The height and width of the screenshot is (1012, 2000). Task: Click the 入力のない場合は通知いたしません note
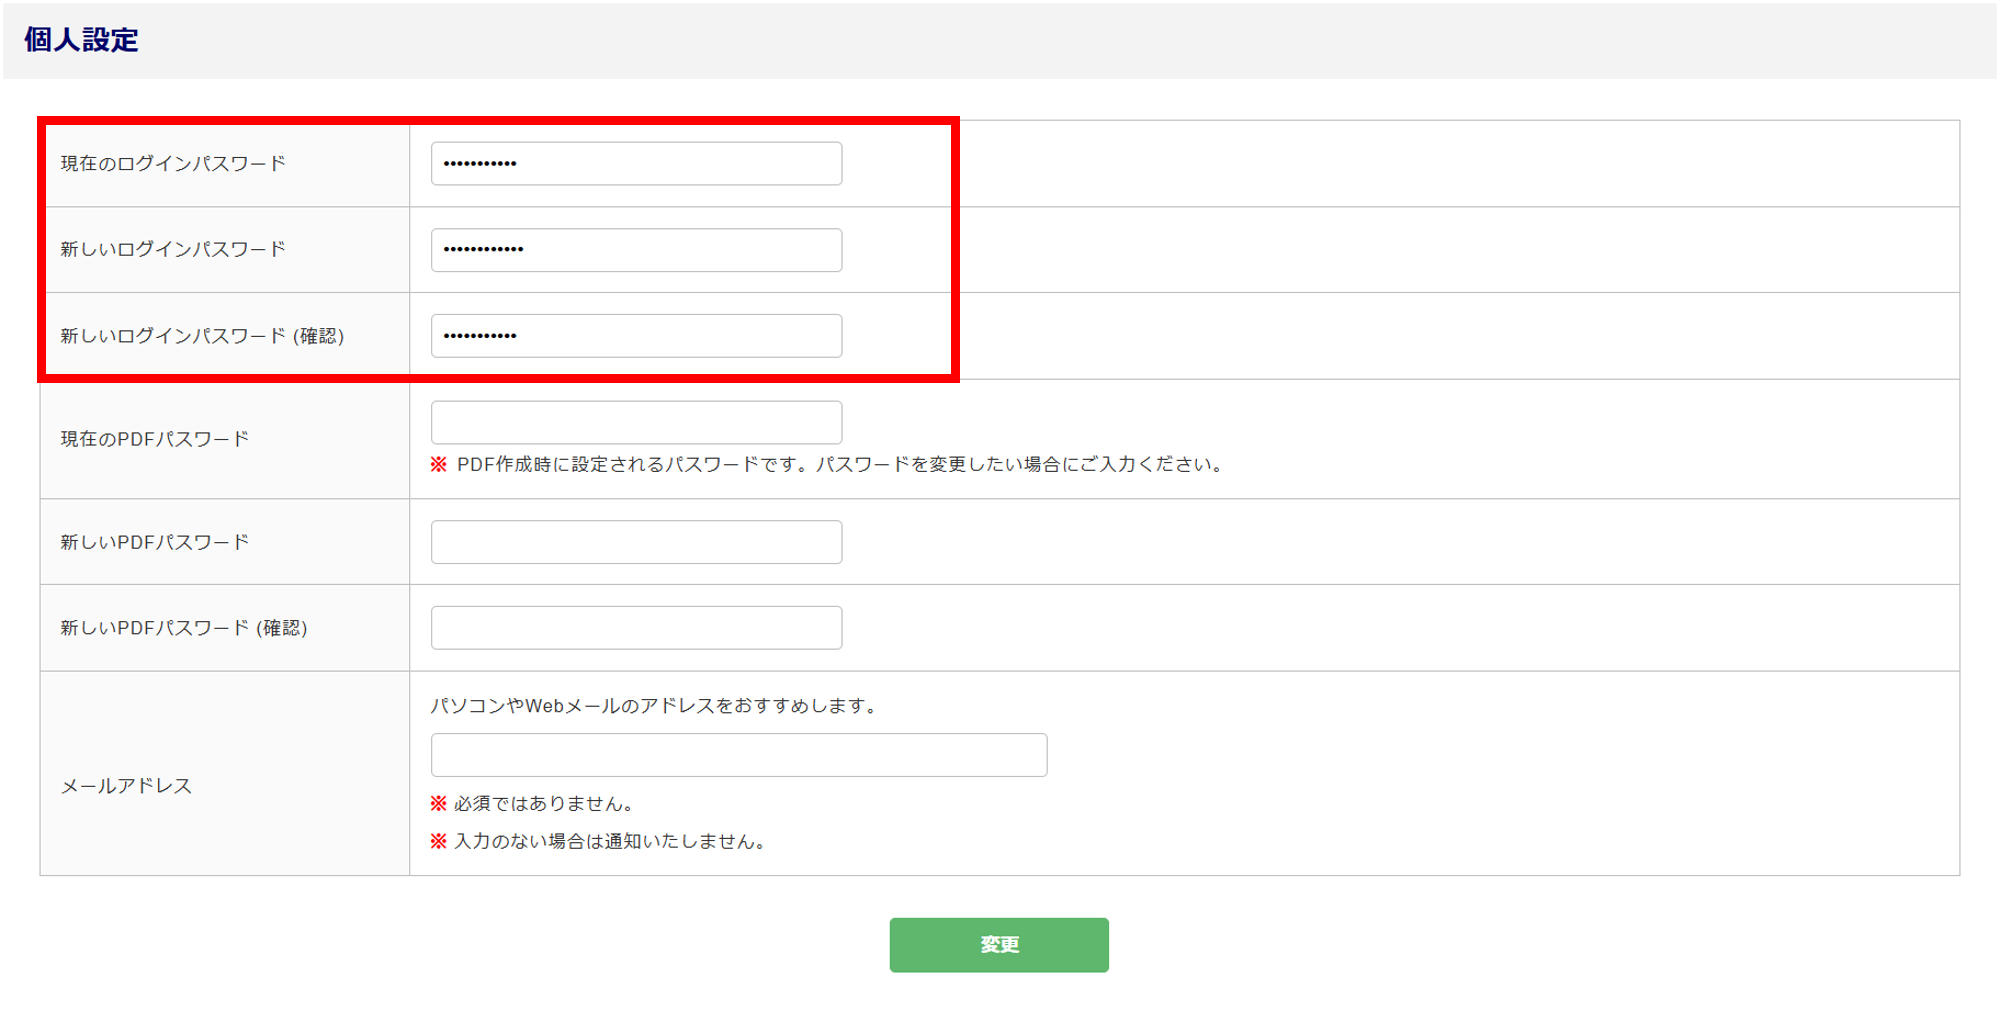[x=609, y=842]
